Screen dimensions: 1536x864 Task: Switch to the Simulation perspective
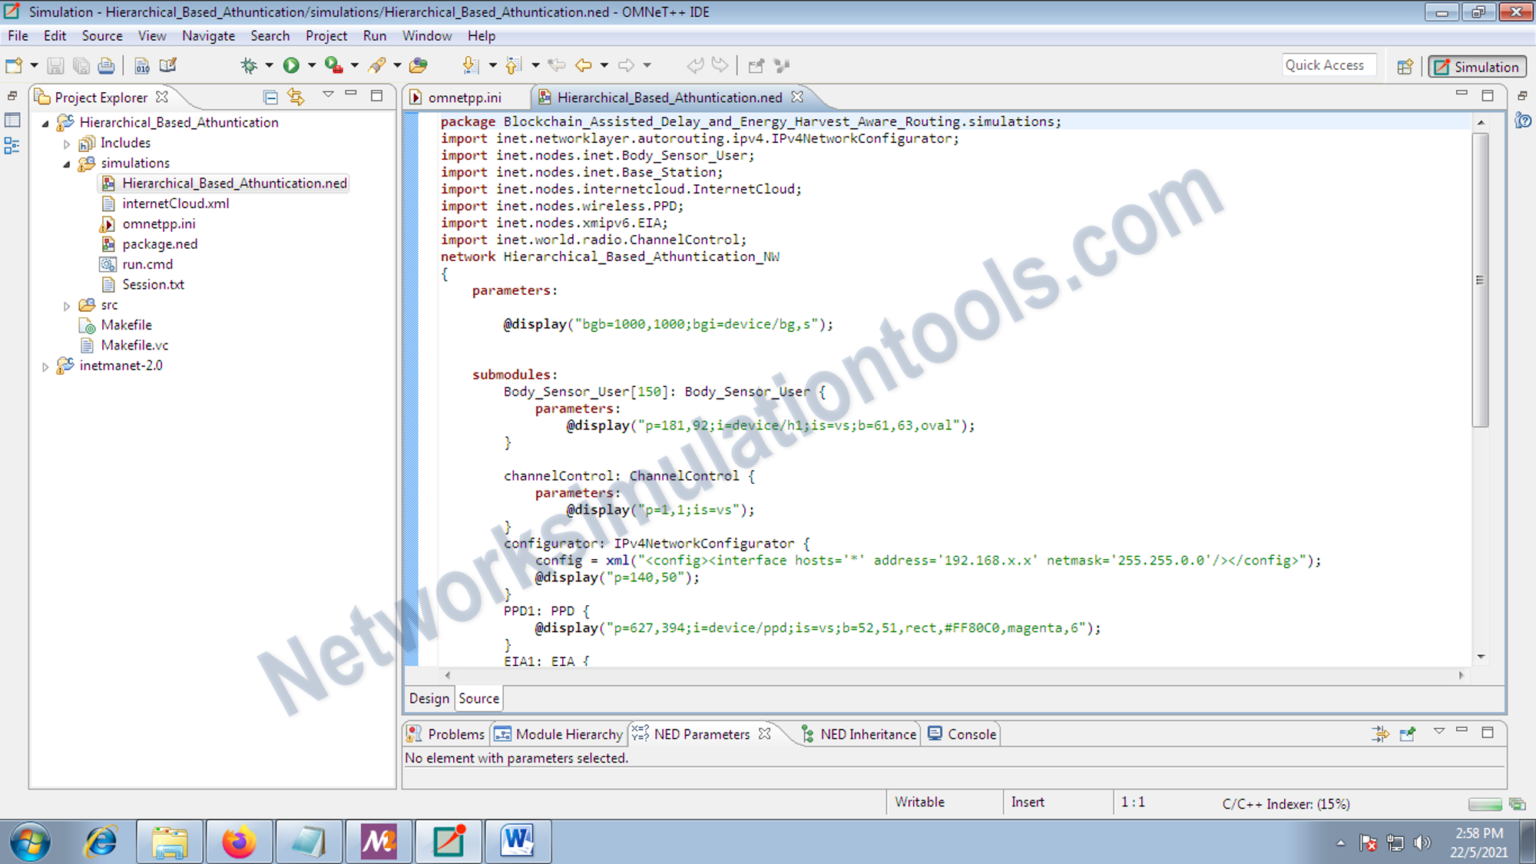coord(1477,65)
